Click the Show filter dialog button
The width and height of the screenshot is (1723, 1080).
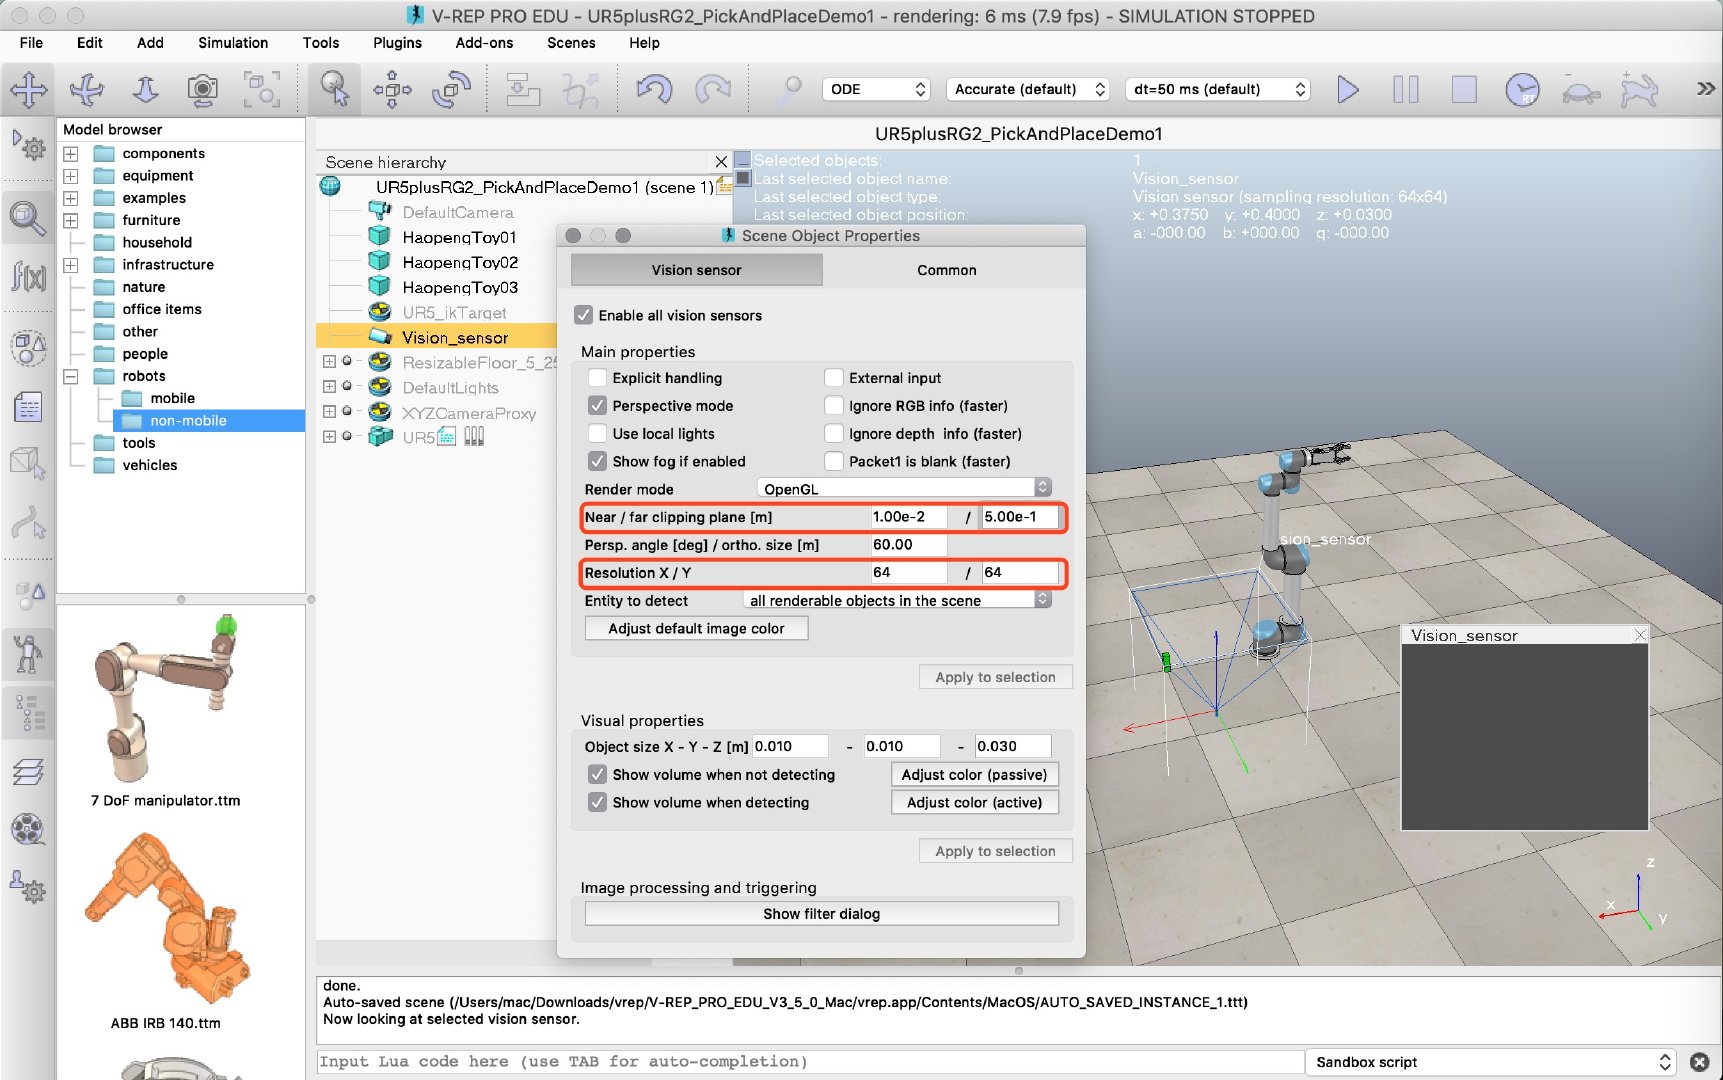coord(820,913)
